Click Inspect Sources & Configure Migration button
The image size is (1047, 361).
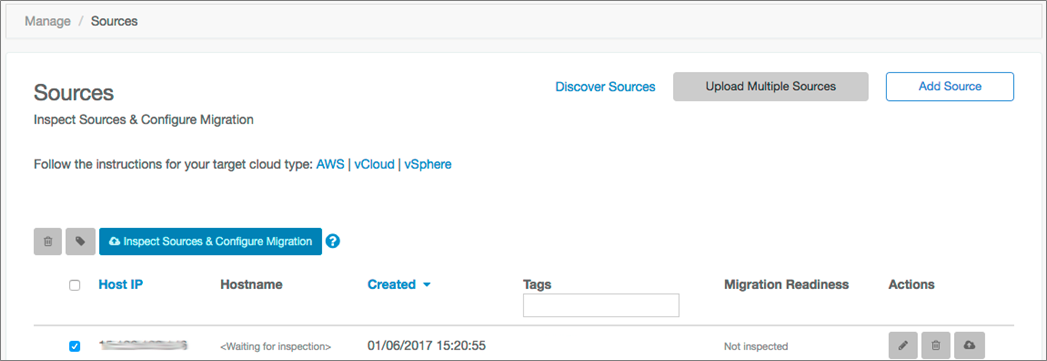pyautogui.click(x=210, y=242)
